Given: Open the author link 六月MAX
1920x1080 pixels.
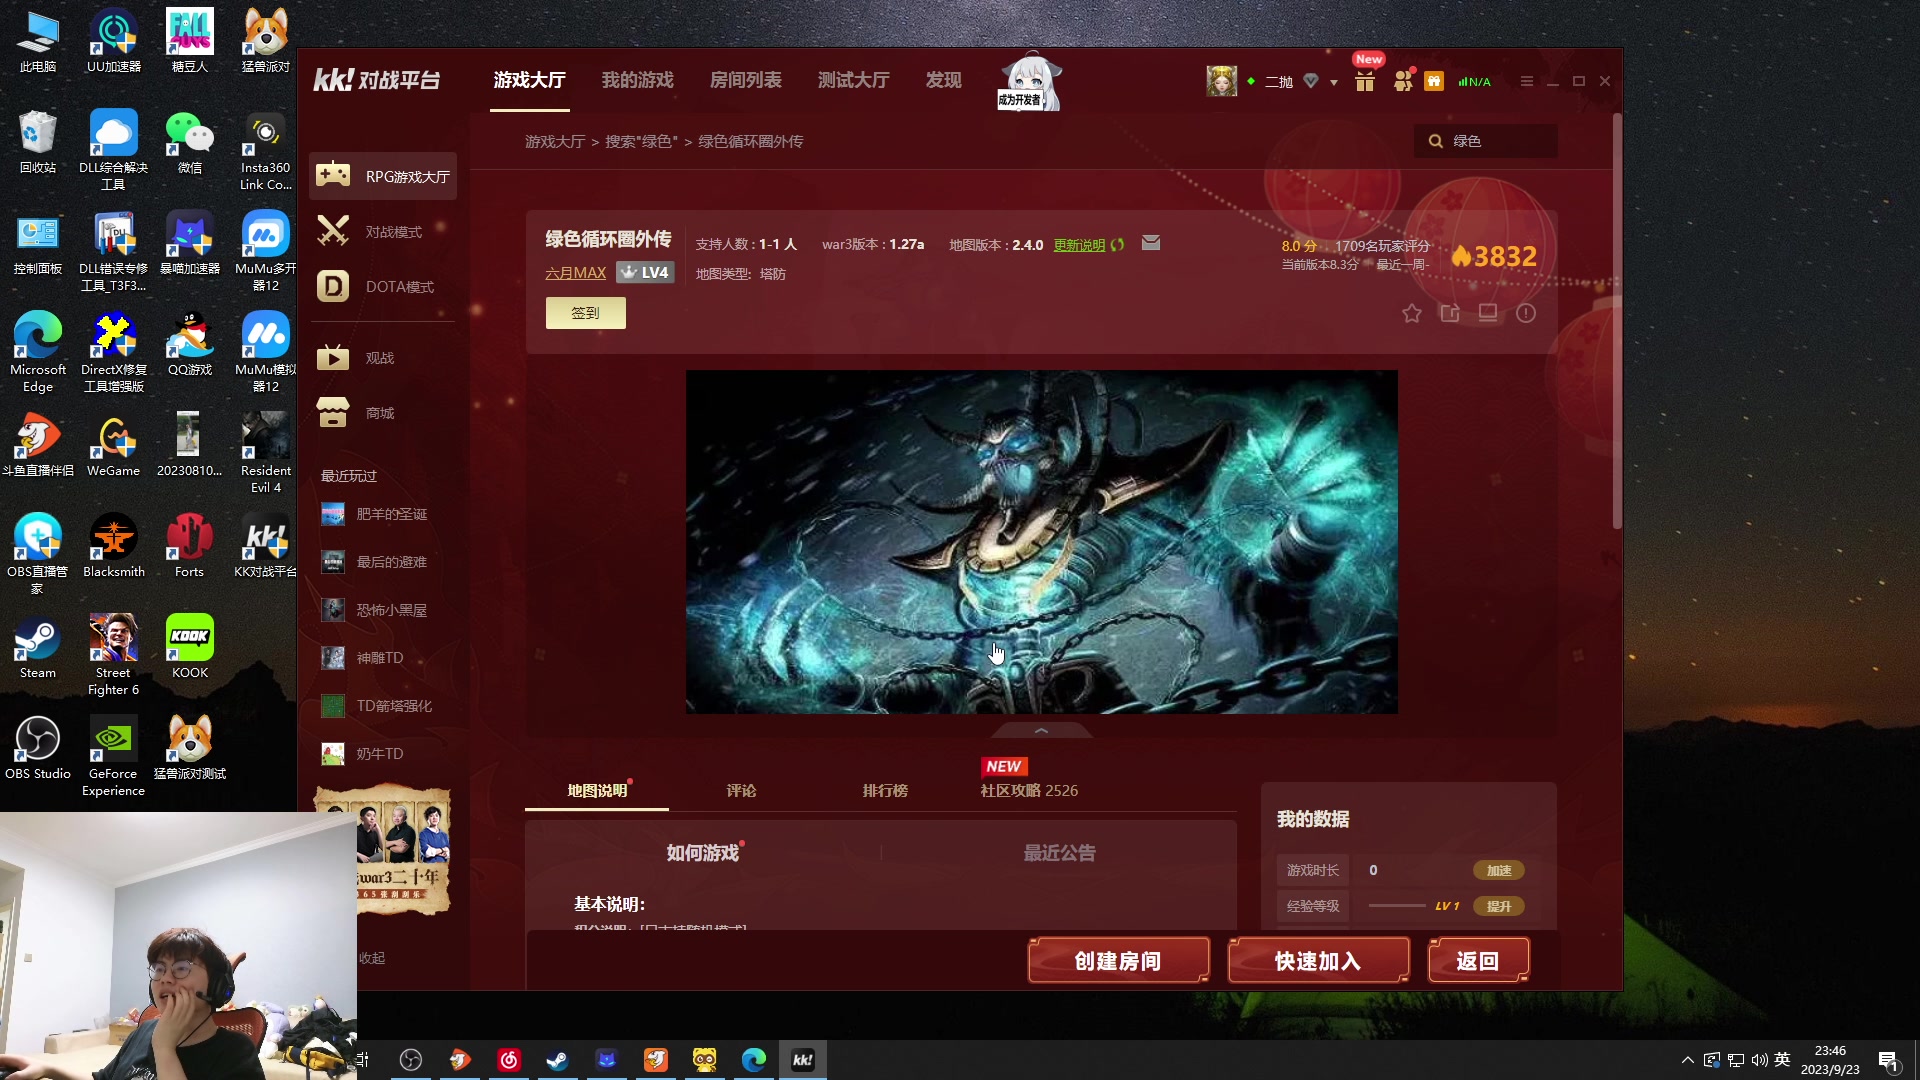Looking at the screenshot, I should click(575, 273).
